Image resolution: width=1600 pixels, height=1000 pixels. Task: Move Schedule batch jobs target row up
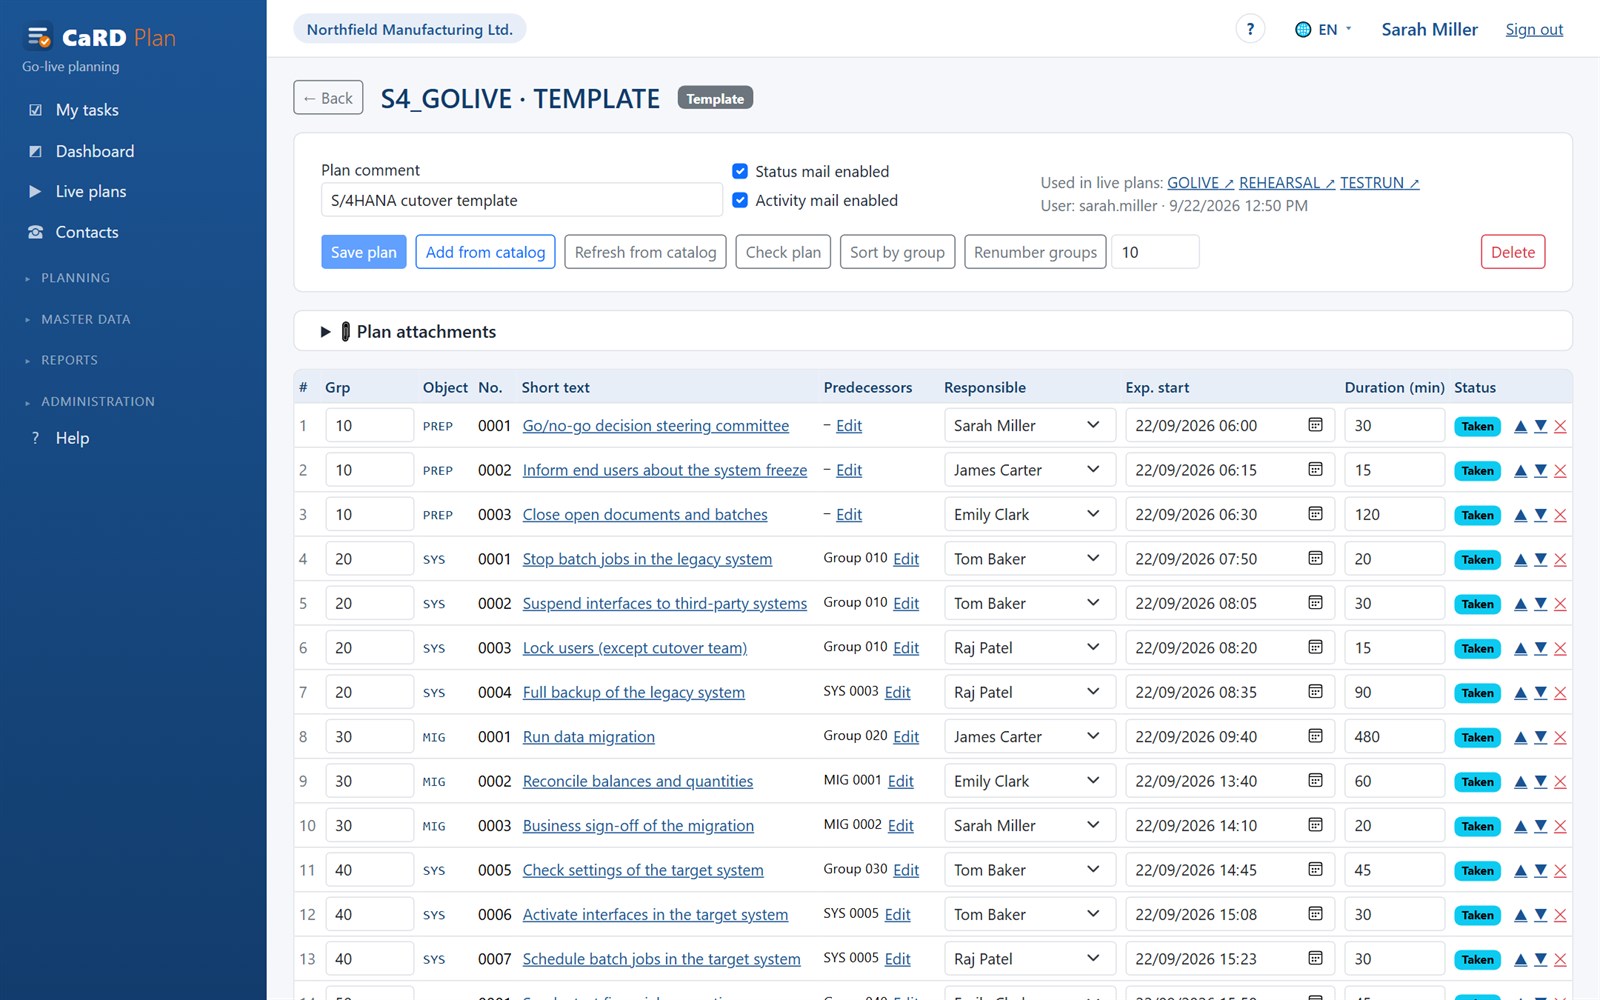tap(1520, 960)
